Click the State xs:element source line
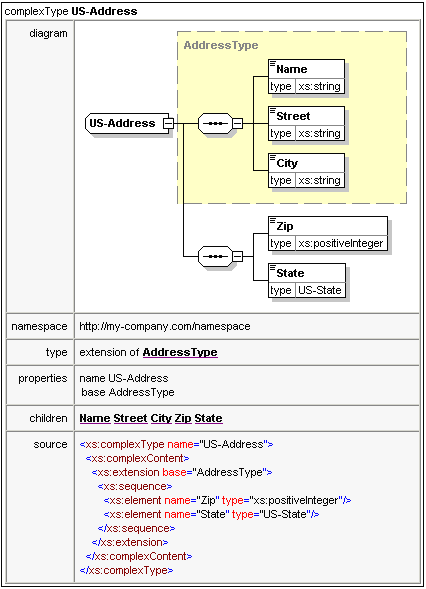 [211, 514]
